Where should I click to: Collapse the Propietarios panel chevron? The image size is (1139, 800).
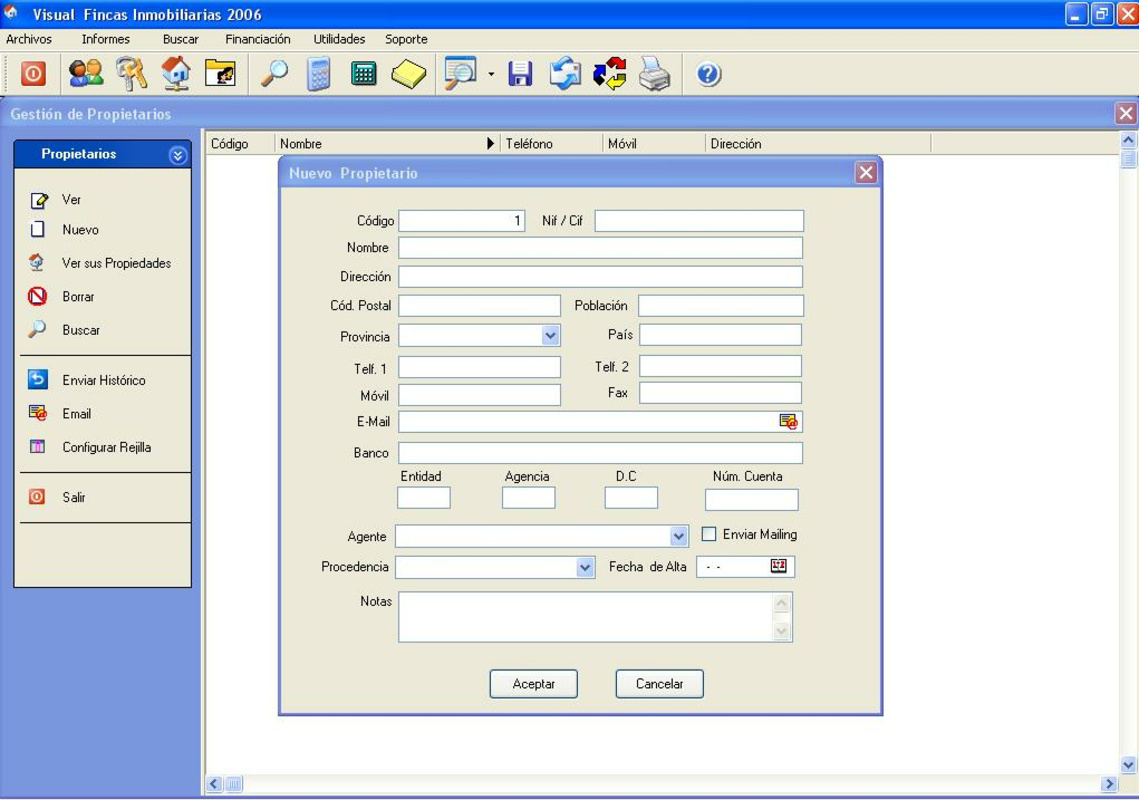click(178, 155)
